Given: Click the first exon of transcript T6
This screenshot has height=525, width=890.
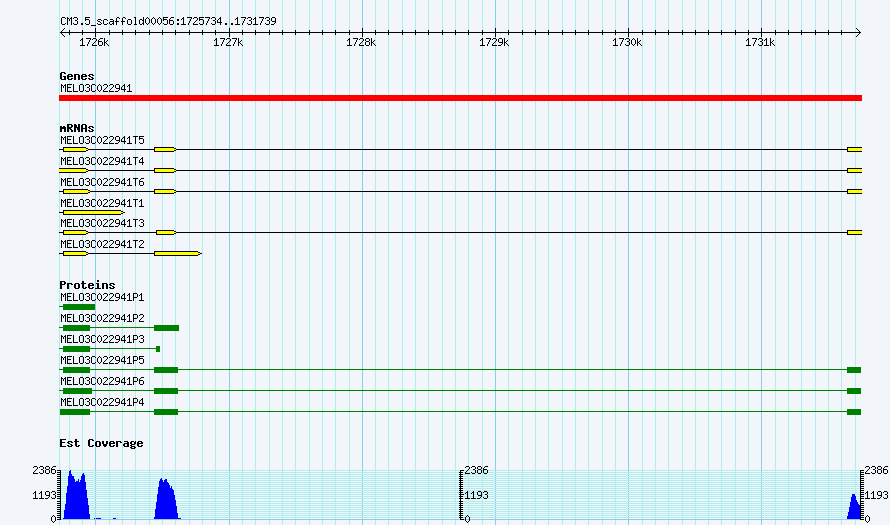Looking at the screenshot, I should click(x=76, y=191).
